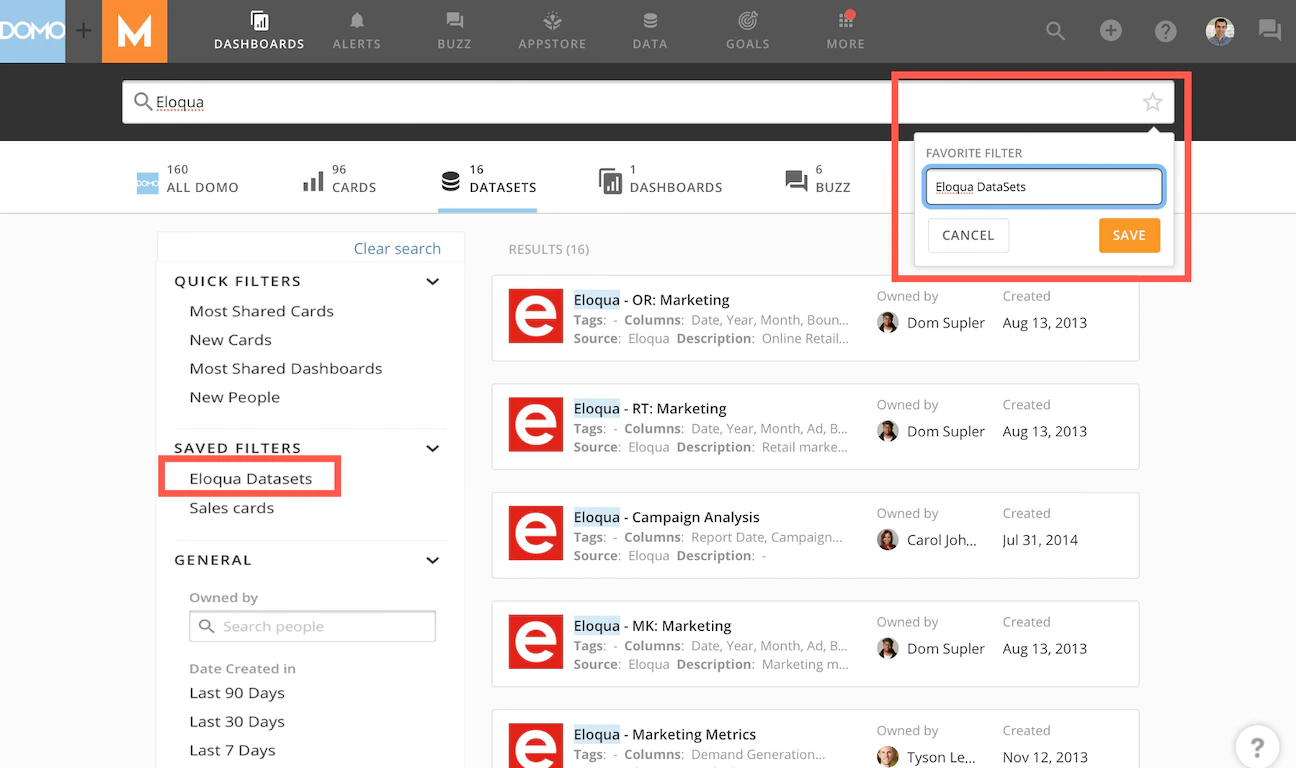Click the Eloqua - OR: Marketing logo icon
Image resolution: width=1296 pixels, height=768 pixels.
[536, 316]
